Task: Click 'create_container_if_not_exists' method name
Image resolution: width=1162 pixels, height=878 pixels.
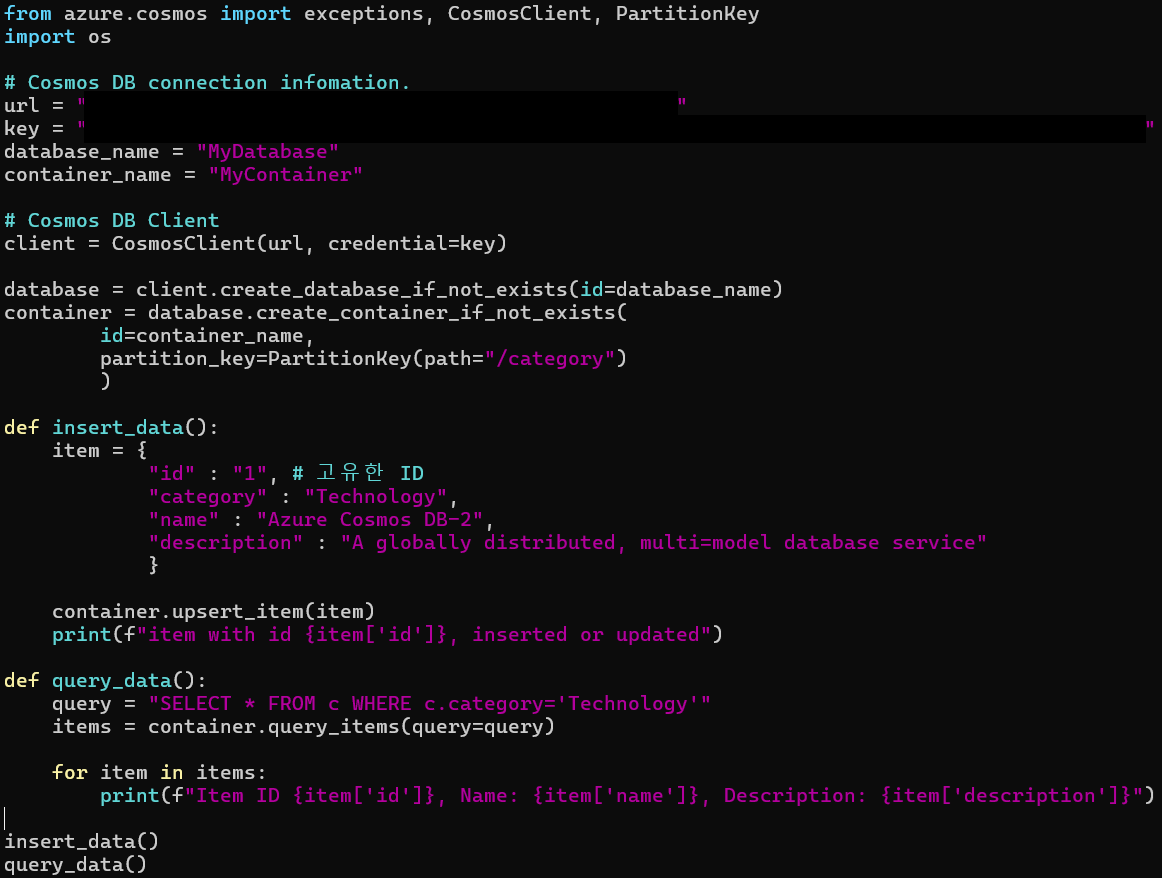Action: point(436,313)
